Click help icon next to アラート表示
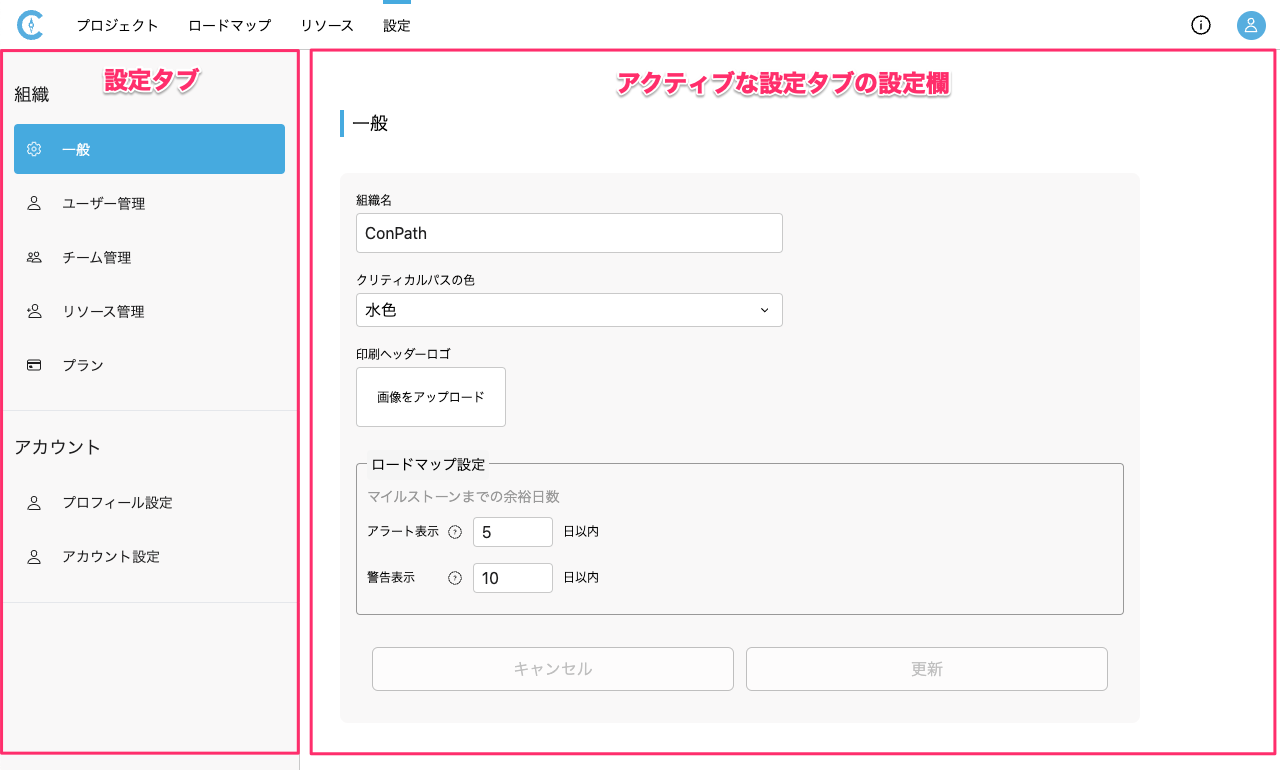Viewport: 1280px width, 770px height. [455, 532]
